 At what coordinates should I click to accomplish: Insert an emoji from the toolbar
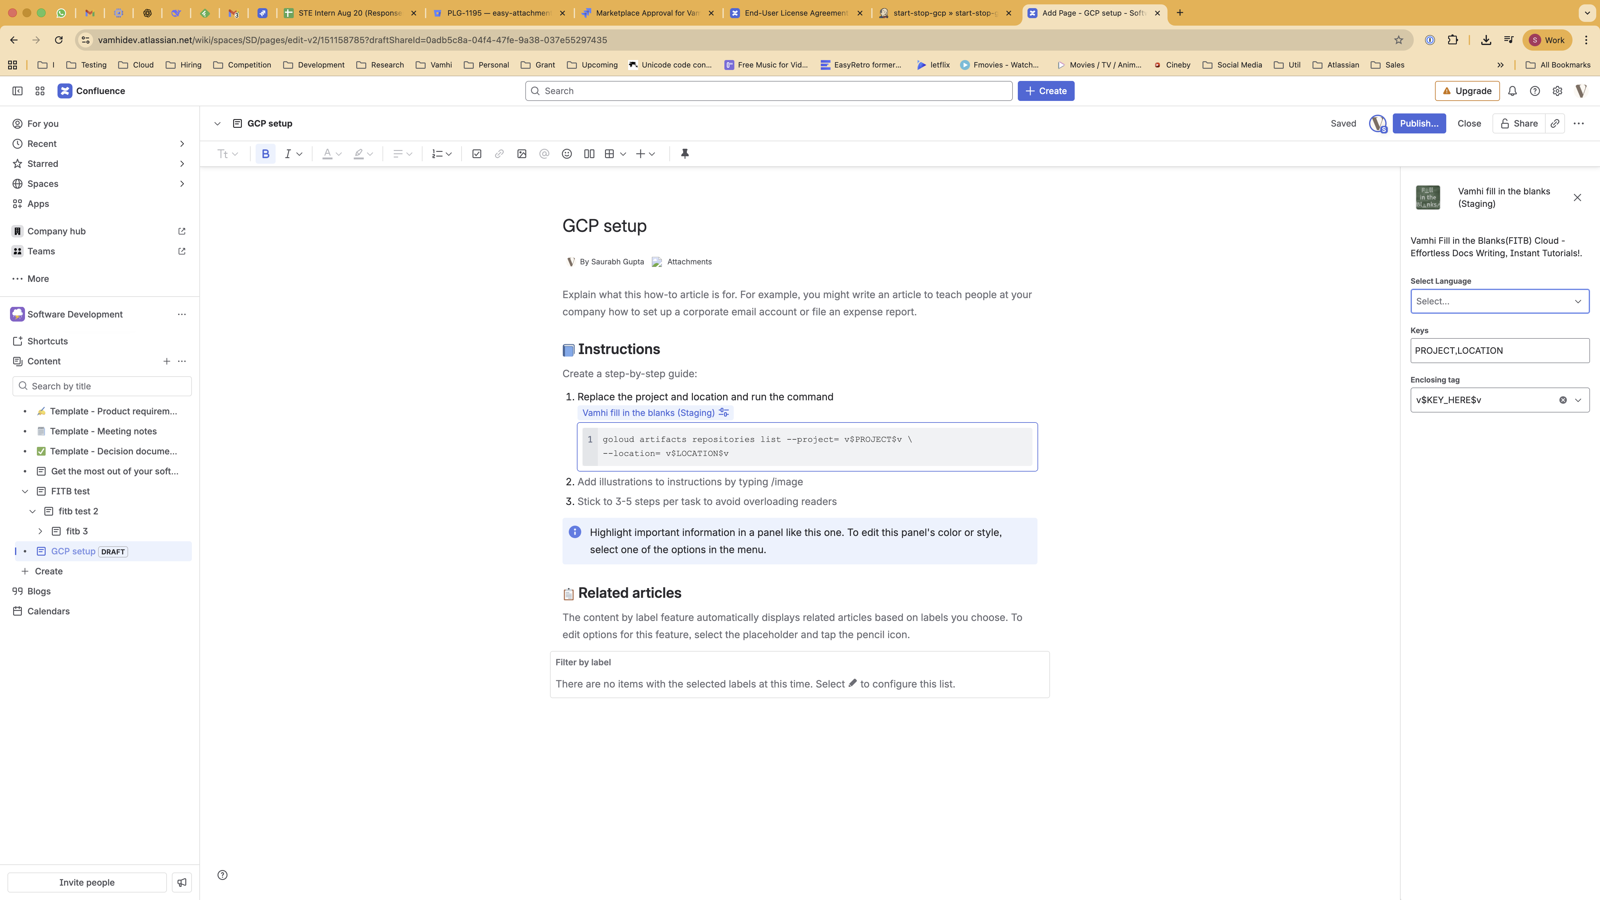coord(567,154)
